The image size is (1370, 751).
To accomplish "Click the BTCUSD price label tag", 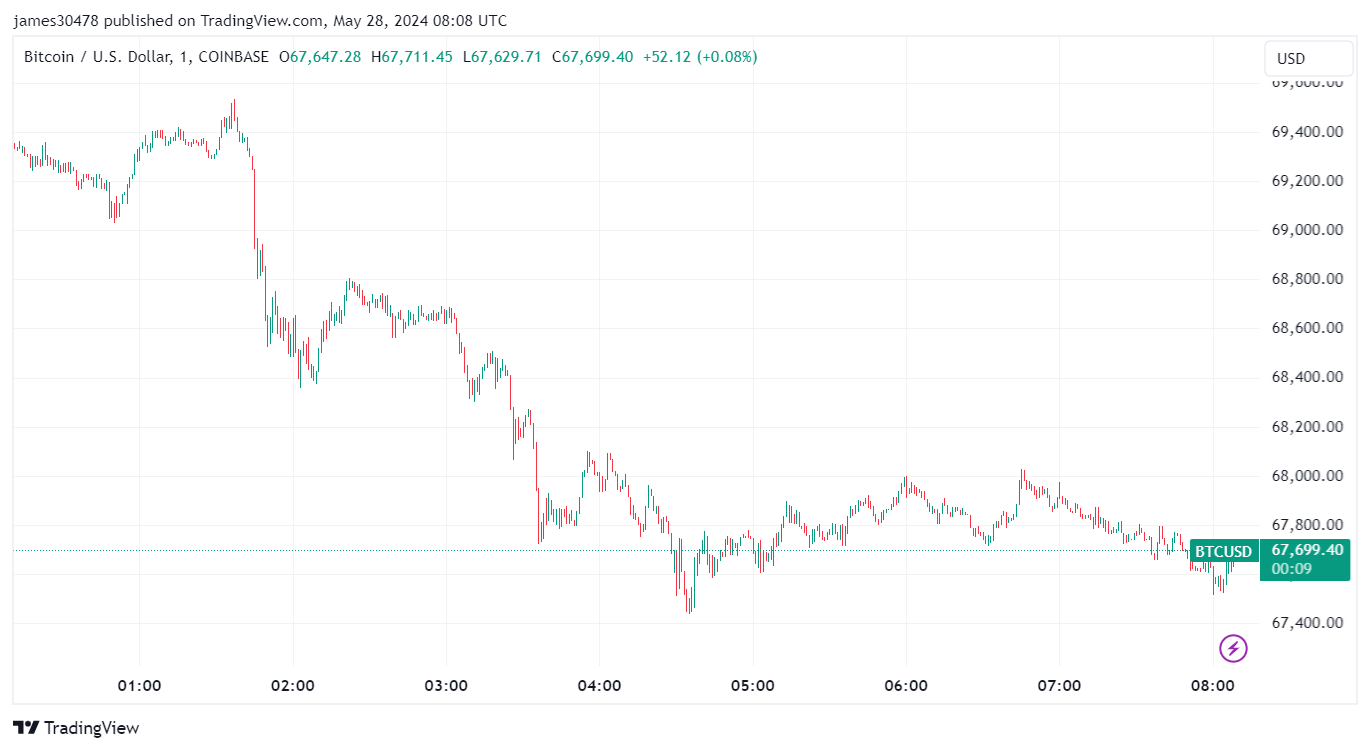I will (x=1223, y=551).
